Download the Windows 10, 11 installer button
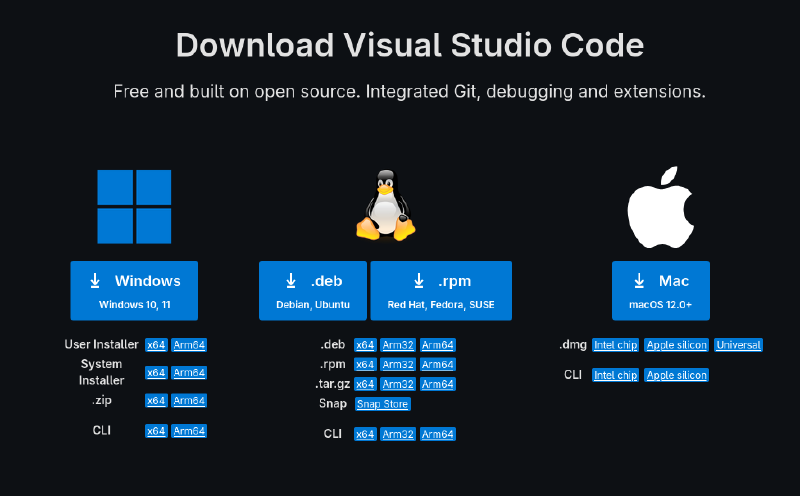 (134, 291)
